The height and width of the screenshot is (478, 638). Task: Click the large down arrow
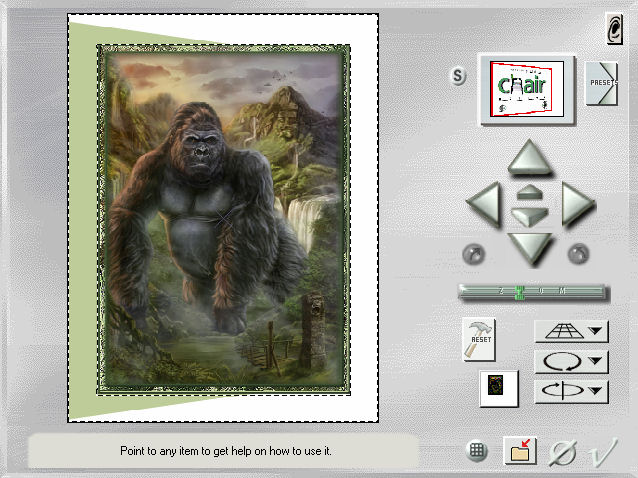point(529,248)
